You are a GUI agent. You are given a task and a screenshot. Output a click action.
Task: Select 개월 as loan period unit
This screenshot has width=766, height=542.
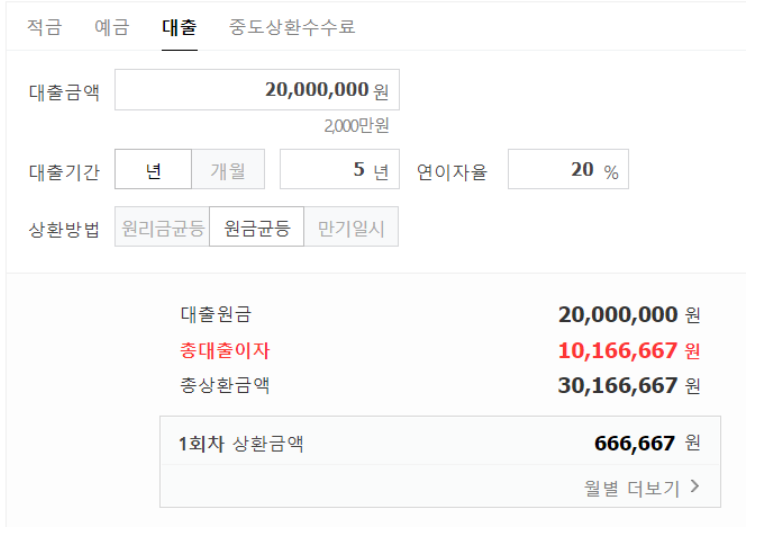coord(228,170)
